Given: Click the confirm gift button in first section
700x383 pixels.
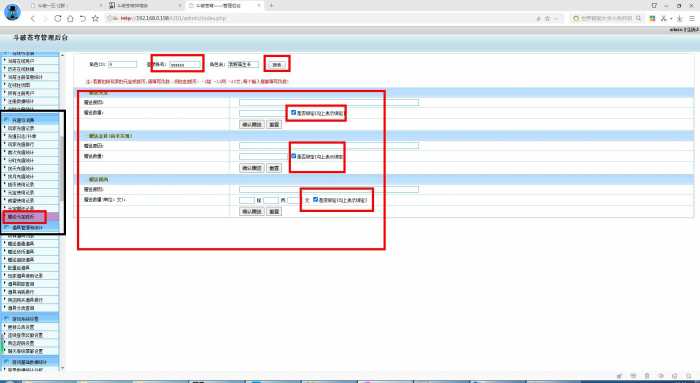Looking at the screenshot, I should coord(252,125).
